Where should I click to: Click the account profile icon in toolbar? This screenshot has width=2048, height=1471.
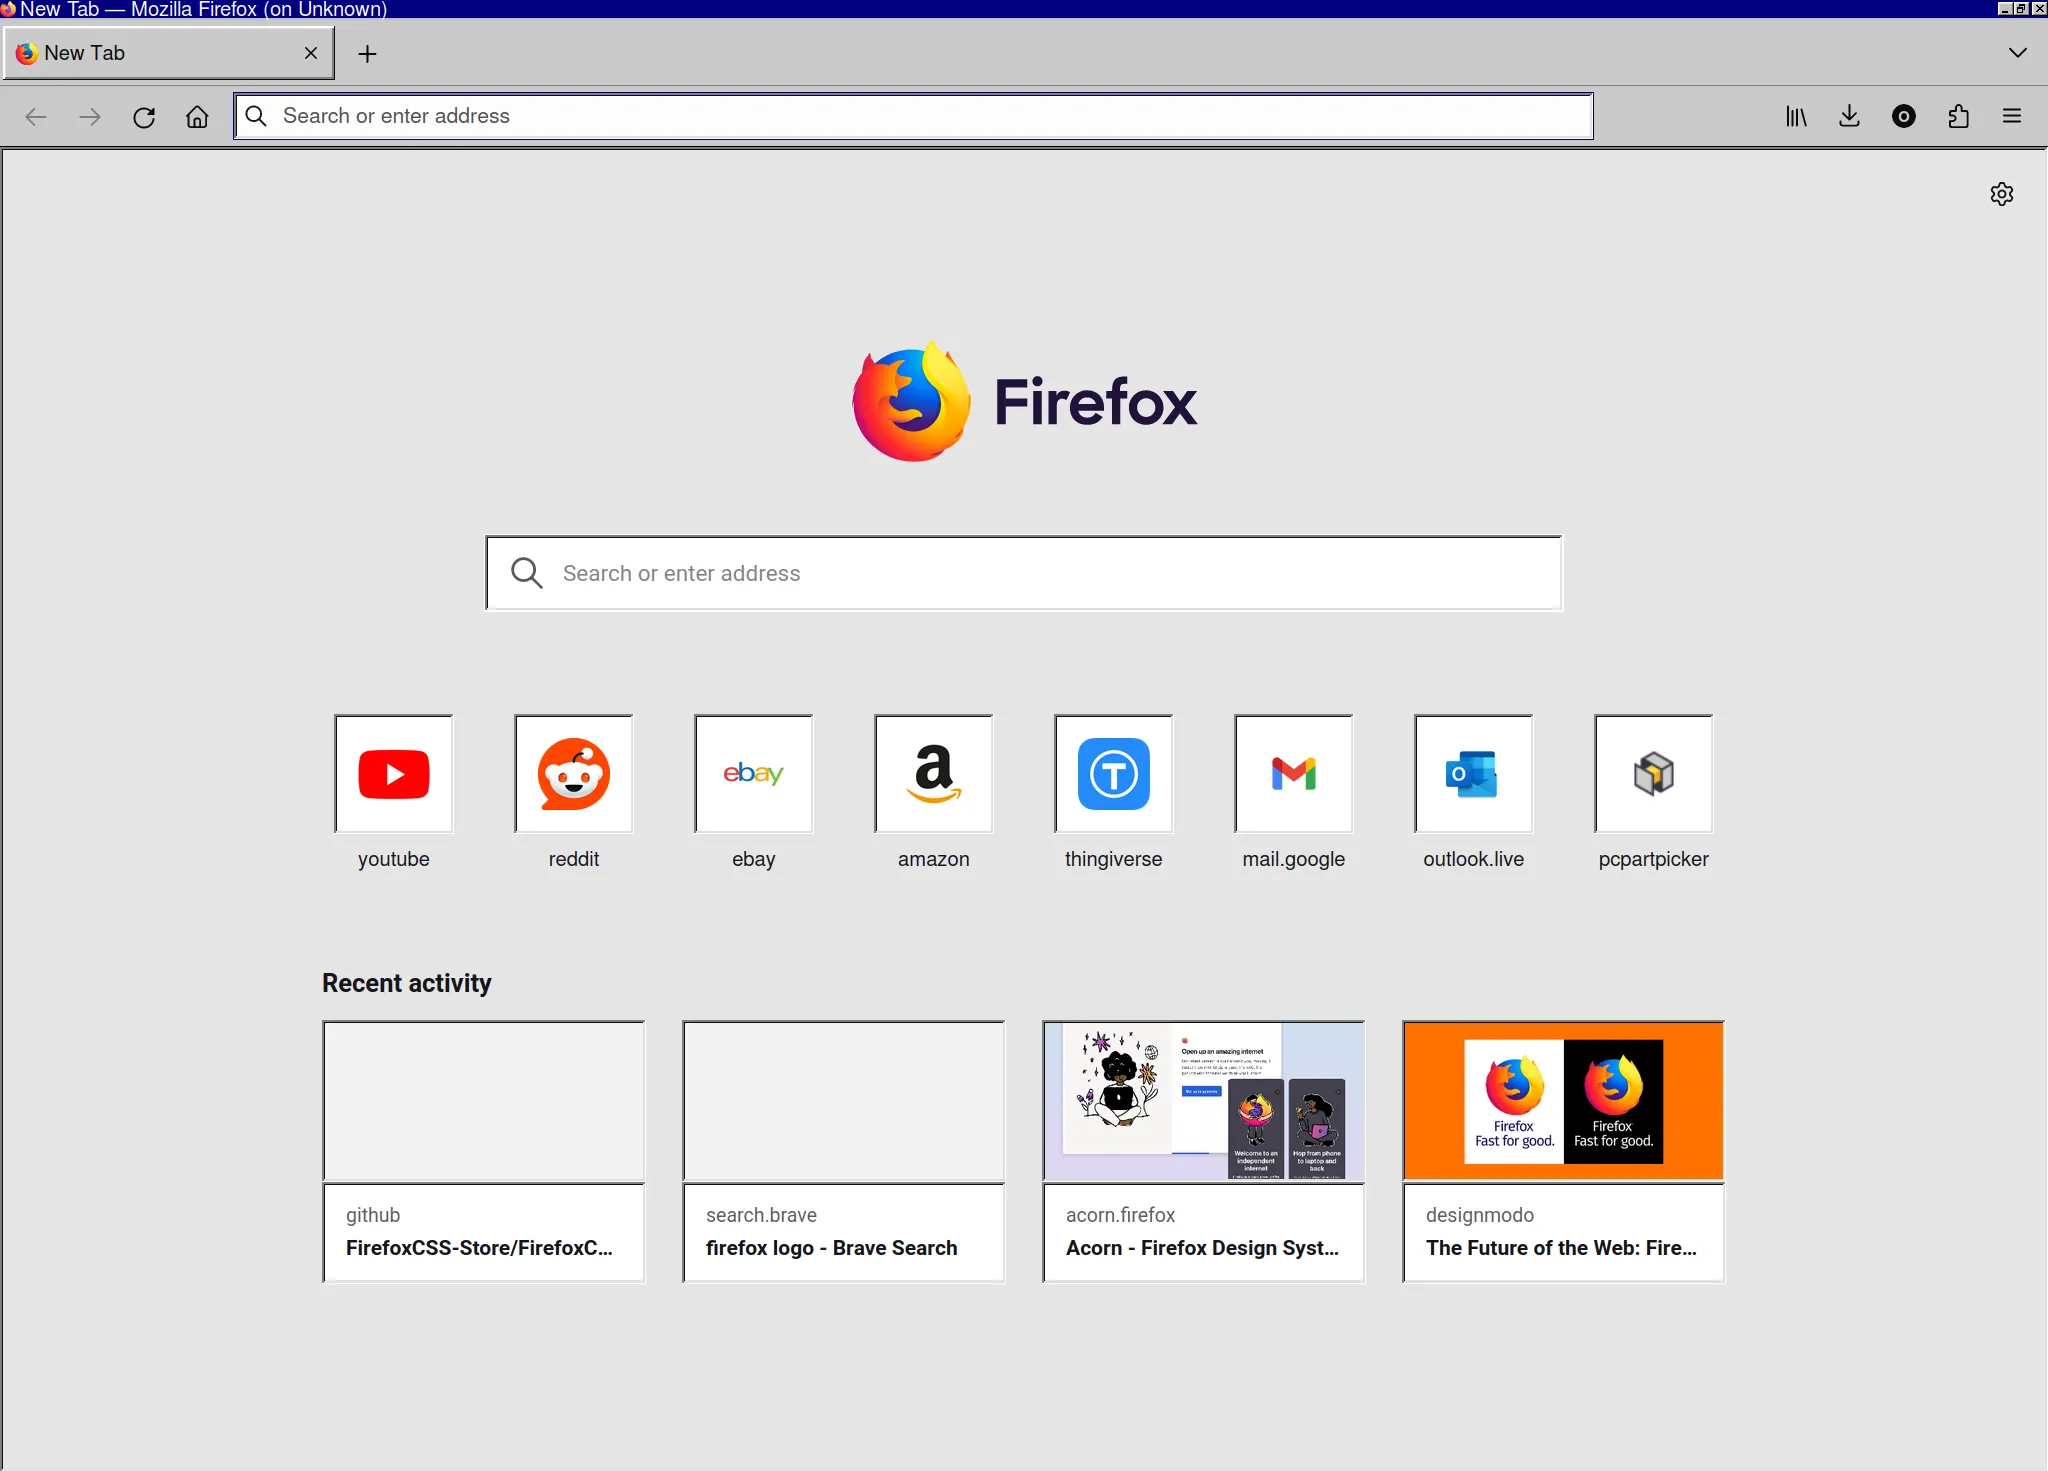pos(1904,117)
